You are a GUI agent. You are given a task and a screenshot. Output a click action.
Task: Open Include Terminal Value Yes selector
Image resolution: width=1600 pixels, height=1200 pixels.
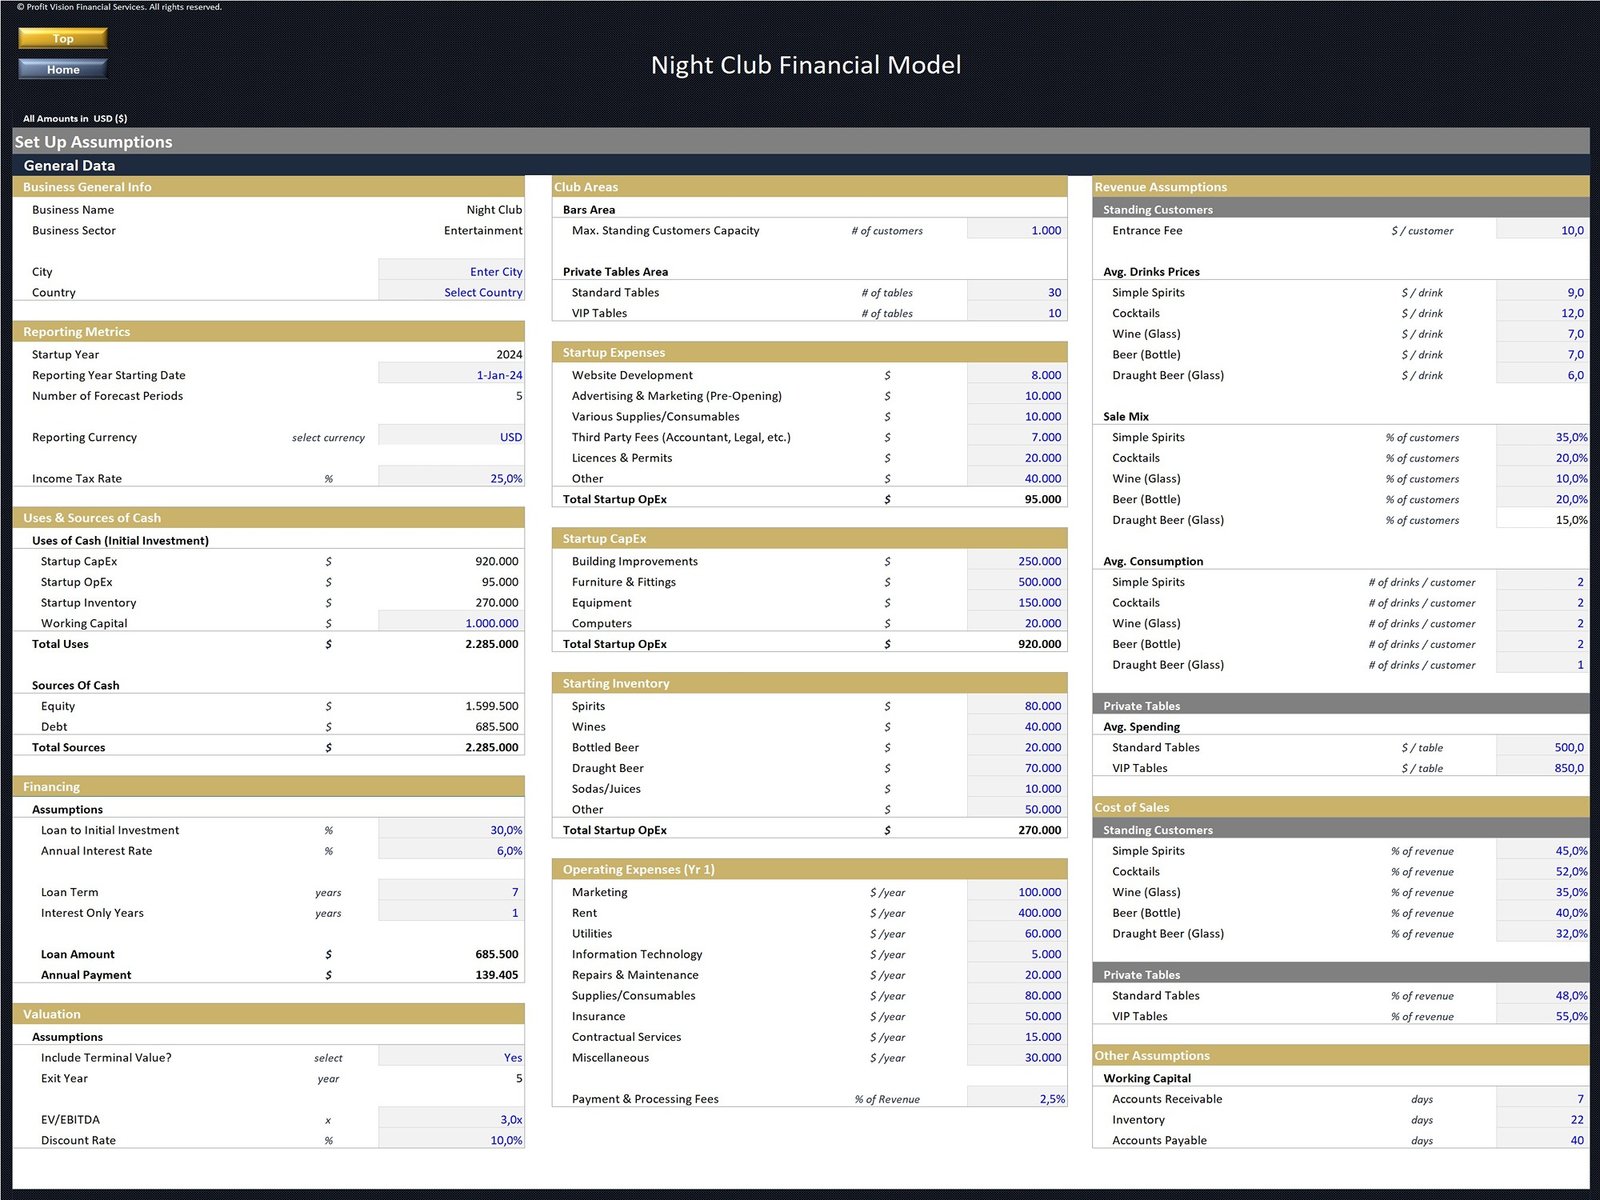coord(451,1058)
